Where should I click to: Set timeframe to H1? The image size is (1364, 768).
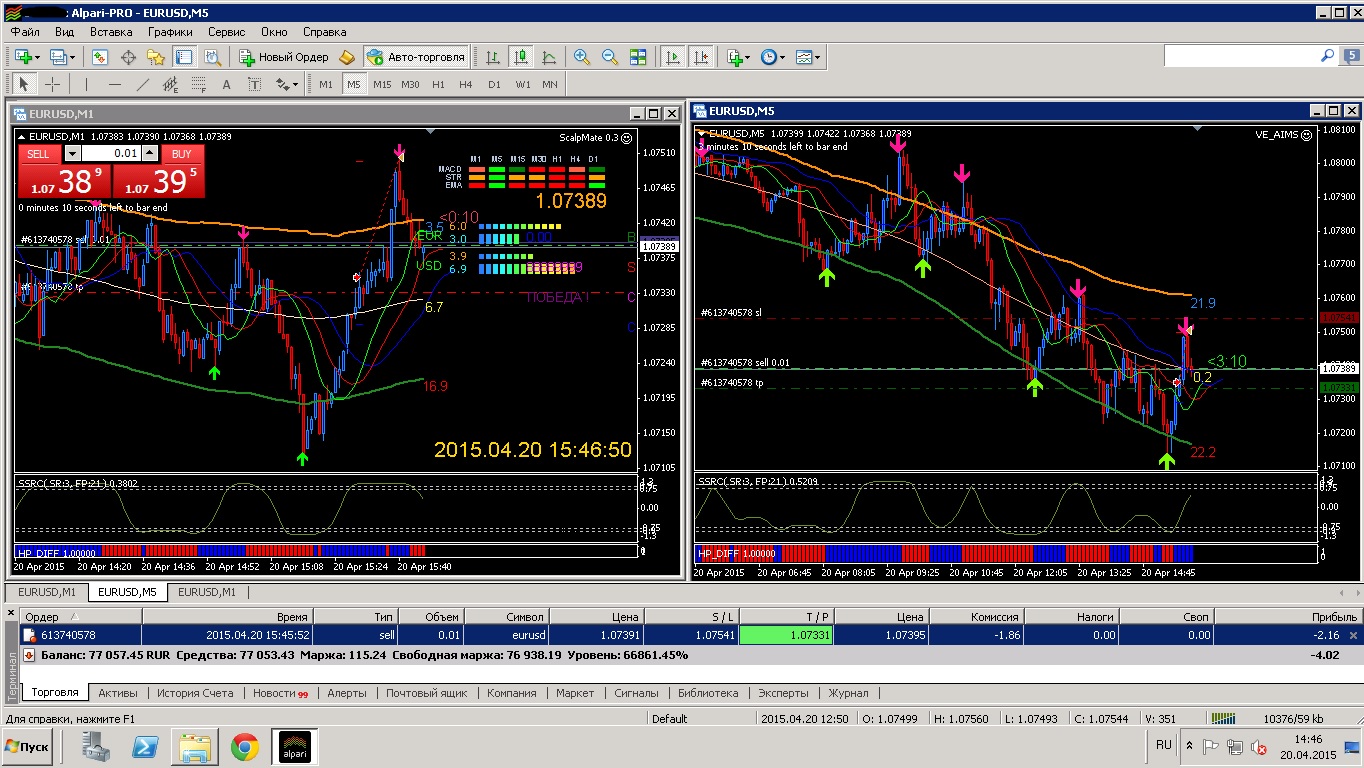click(438, 84)
